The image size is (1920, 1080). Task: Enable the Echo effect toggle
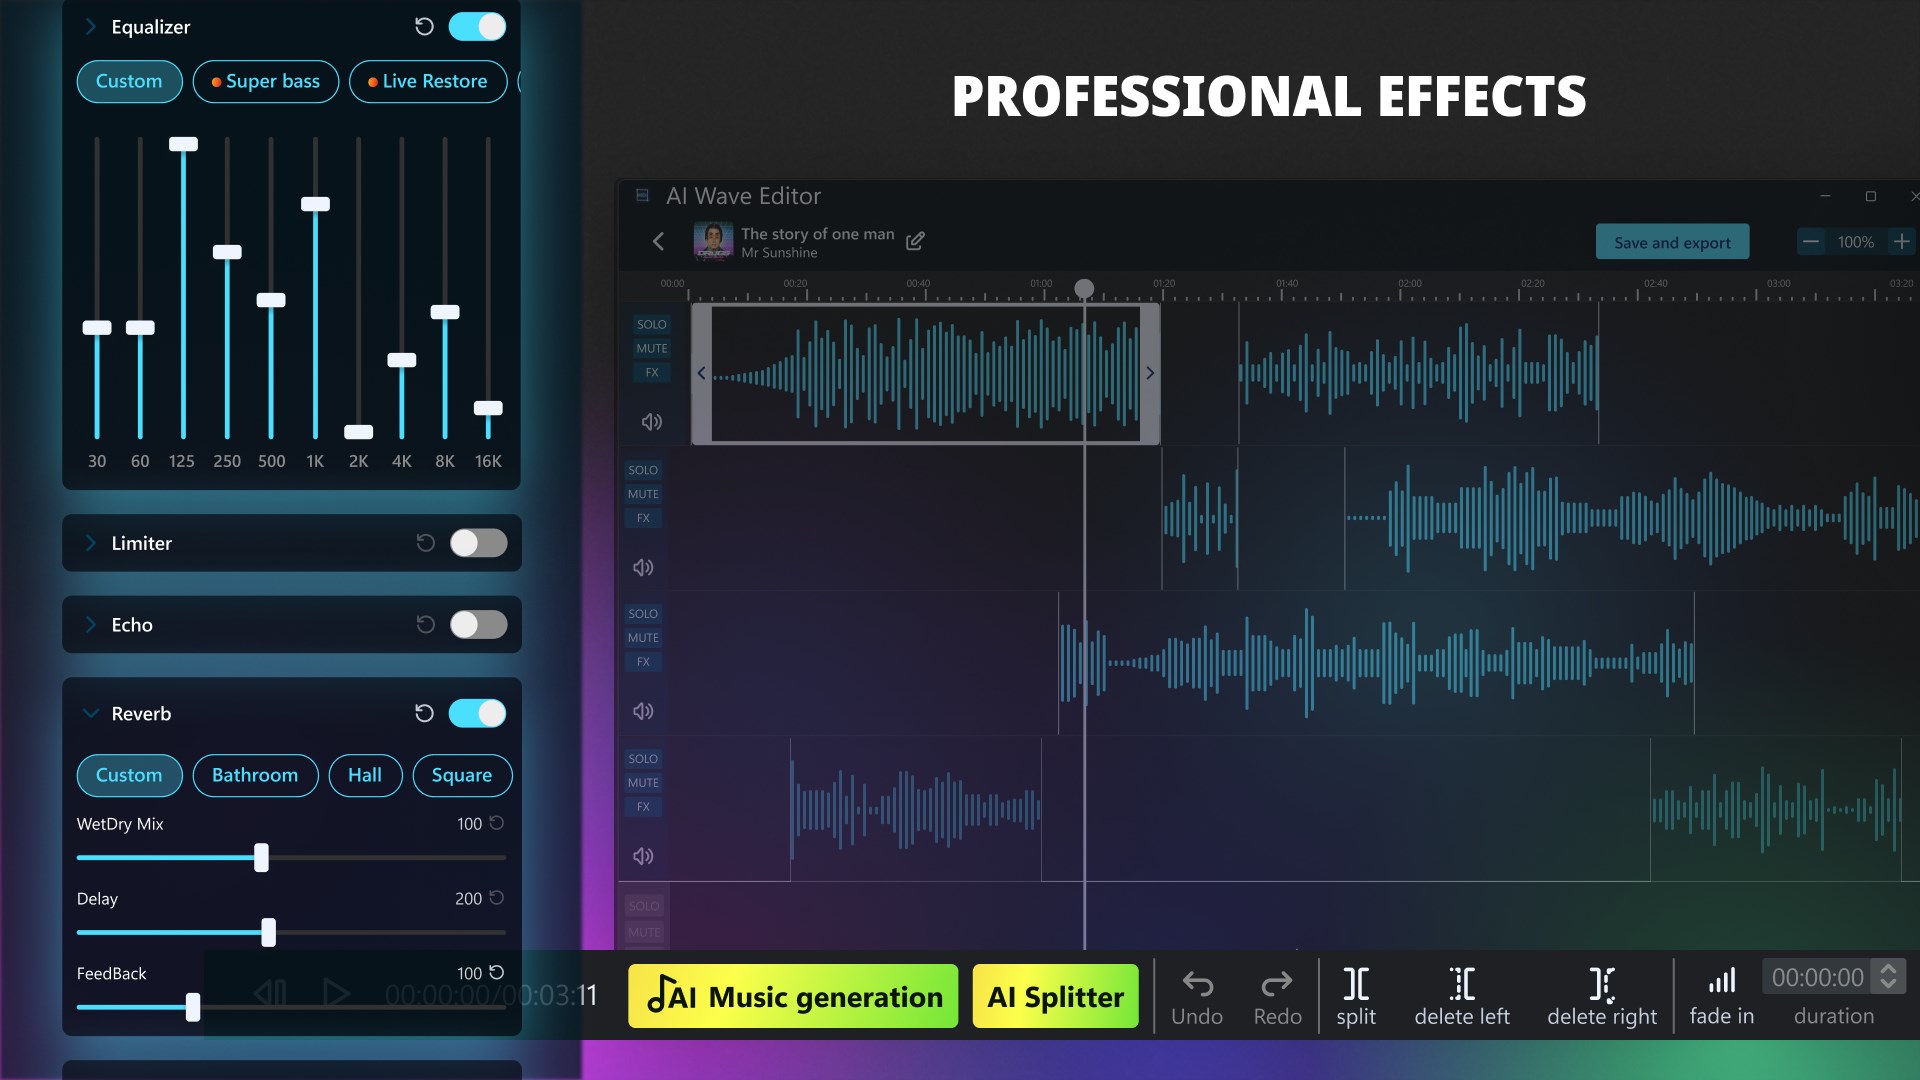pyautogui.click(x=478, y=625)
